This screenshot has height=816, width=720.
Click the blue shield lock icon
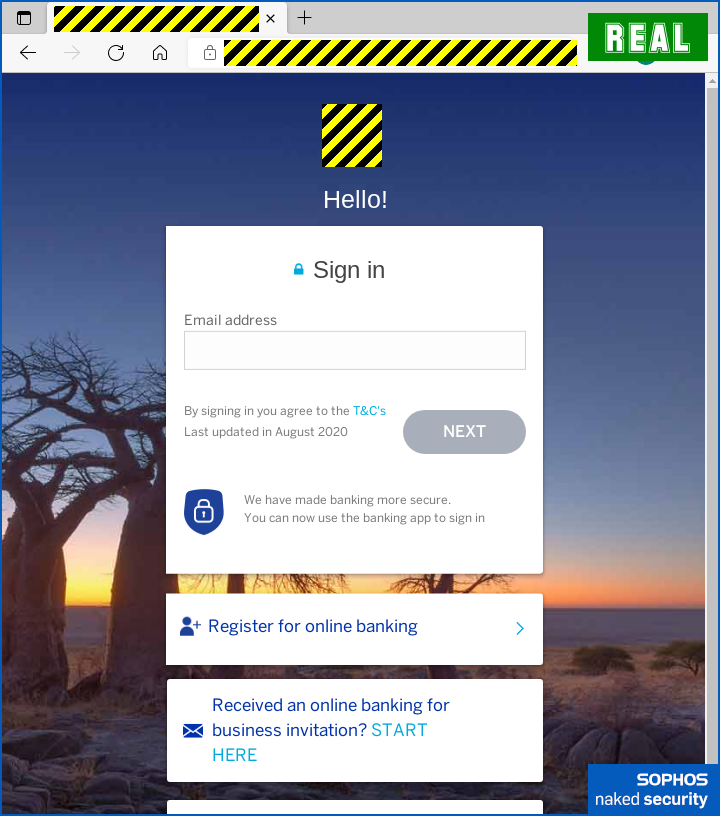click(x=204, y=512)
